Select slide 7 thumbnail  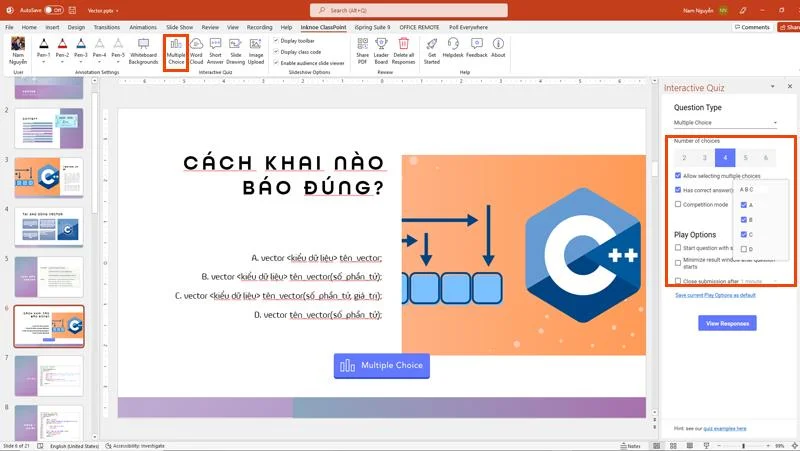coord(49,376)
